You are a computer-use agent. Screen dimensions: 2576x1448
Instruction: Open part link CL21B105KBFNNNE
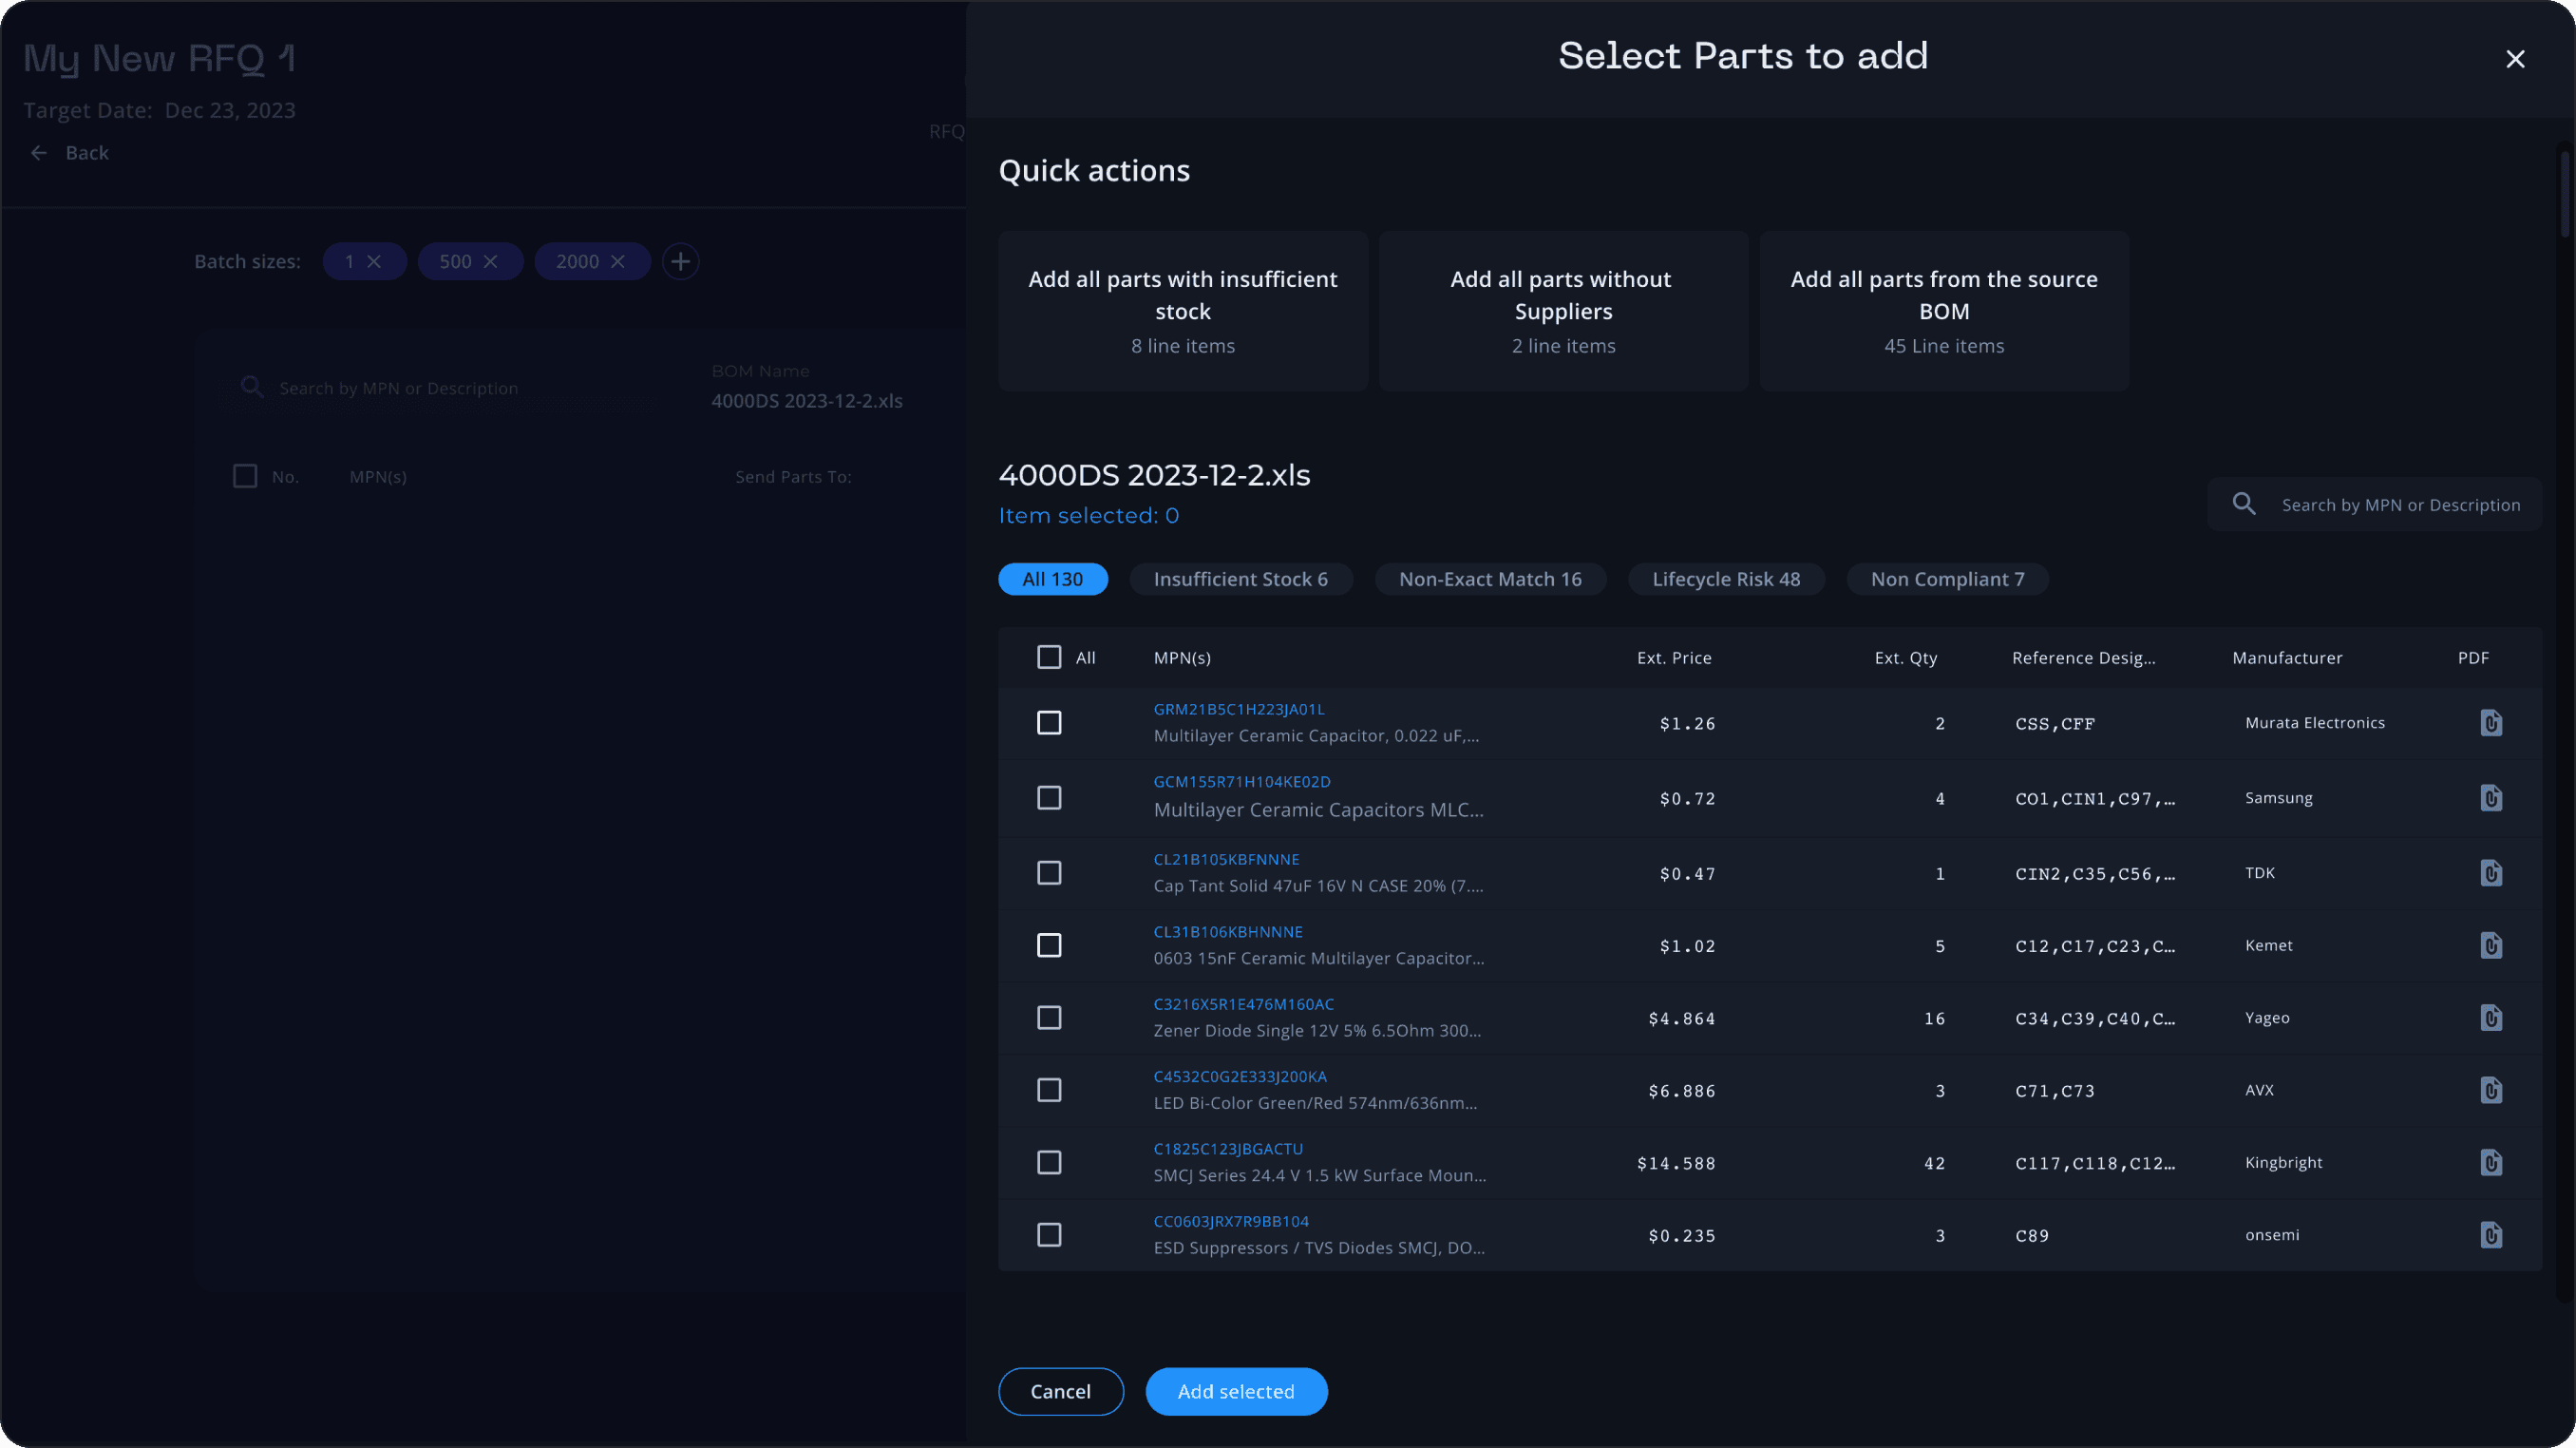[1227, 859]
